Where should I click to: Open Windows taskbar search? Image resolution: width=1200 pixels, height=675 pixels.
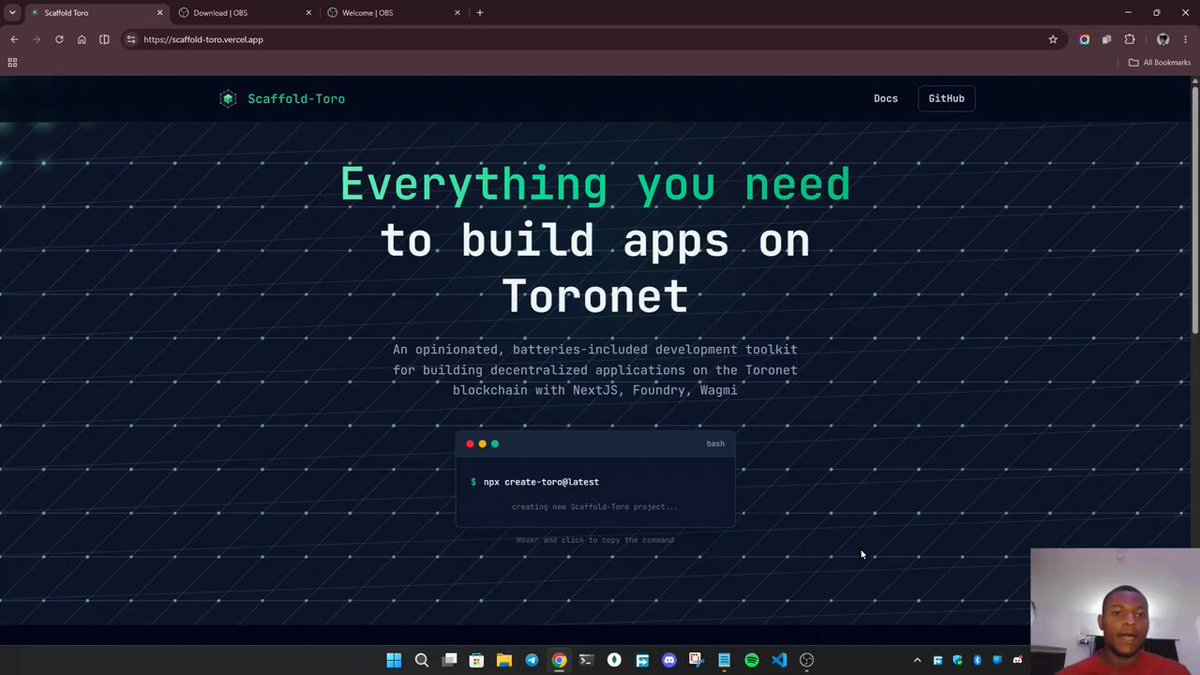click(x=422, y=660)
